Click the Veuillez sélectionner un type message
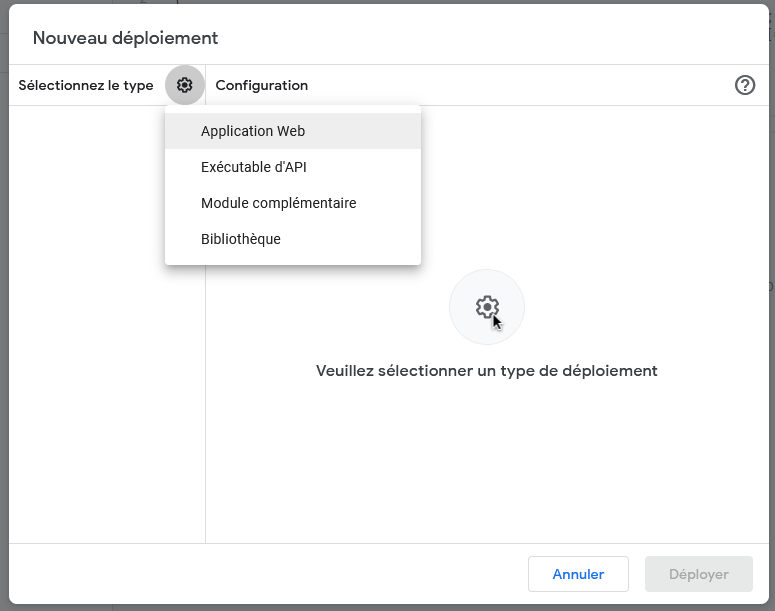 click(486, 370)
